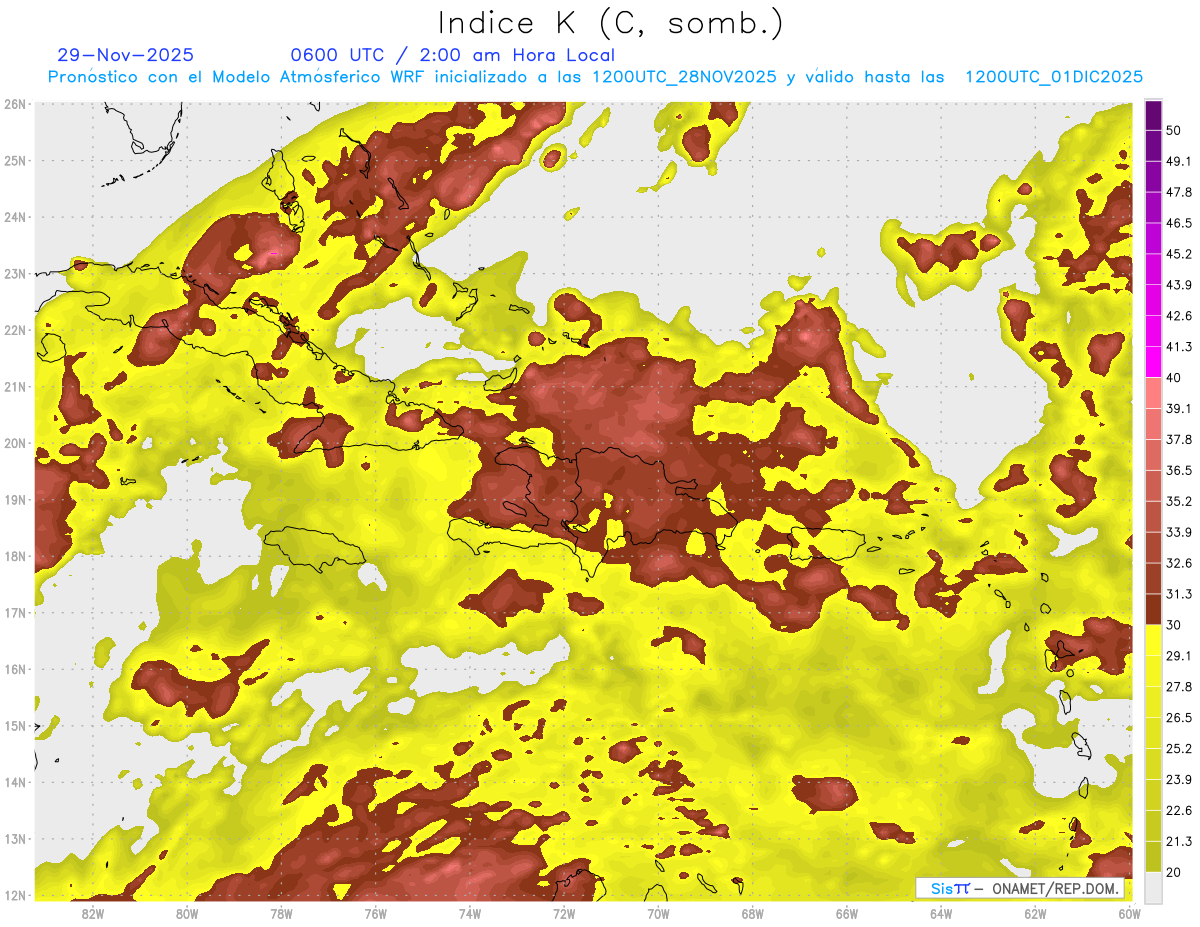Click the color scale value '49.1'
This screenshot has height=927, width=1200.
point(1178,161)
